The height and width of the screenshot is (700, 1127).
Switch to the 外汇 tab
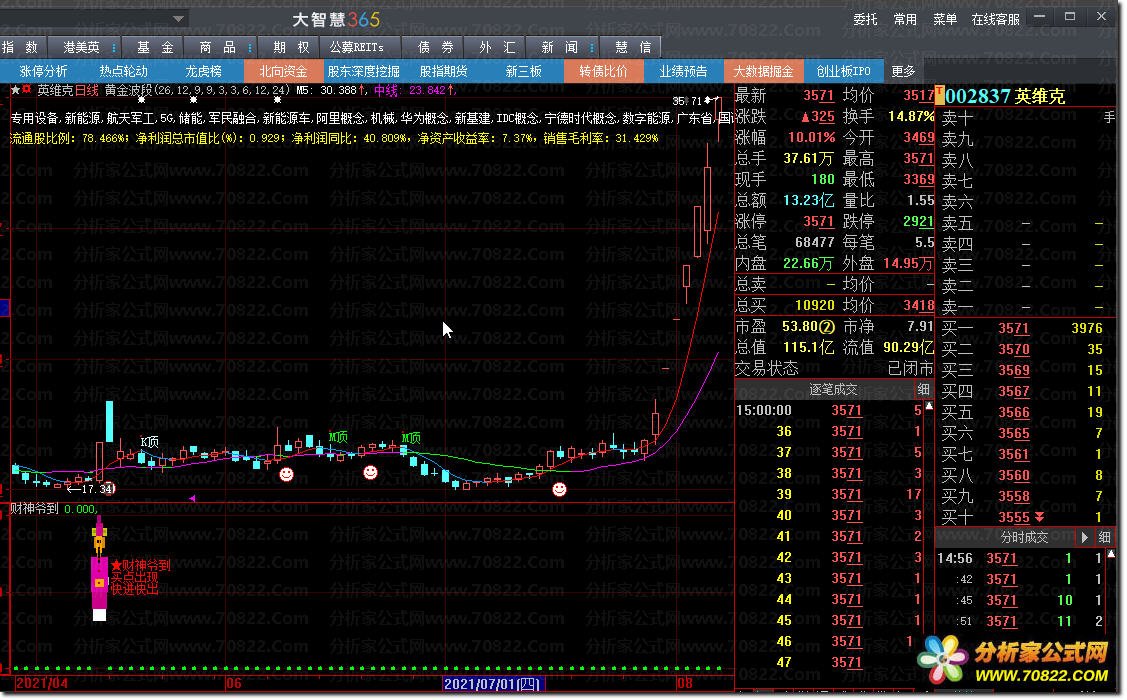497,47
